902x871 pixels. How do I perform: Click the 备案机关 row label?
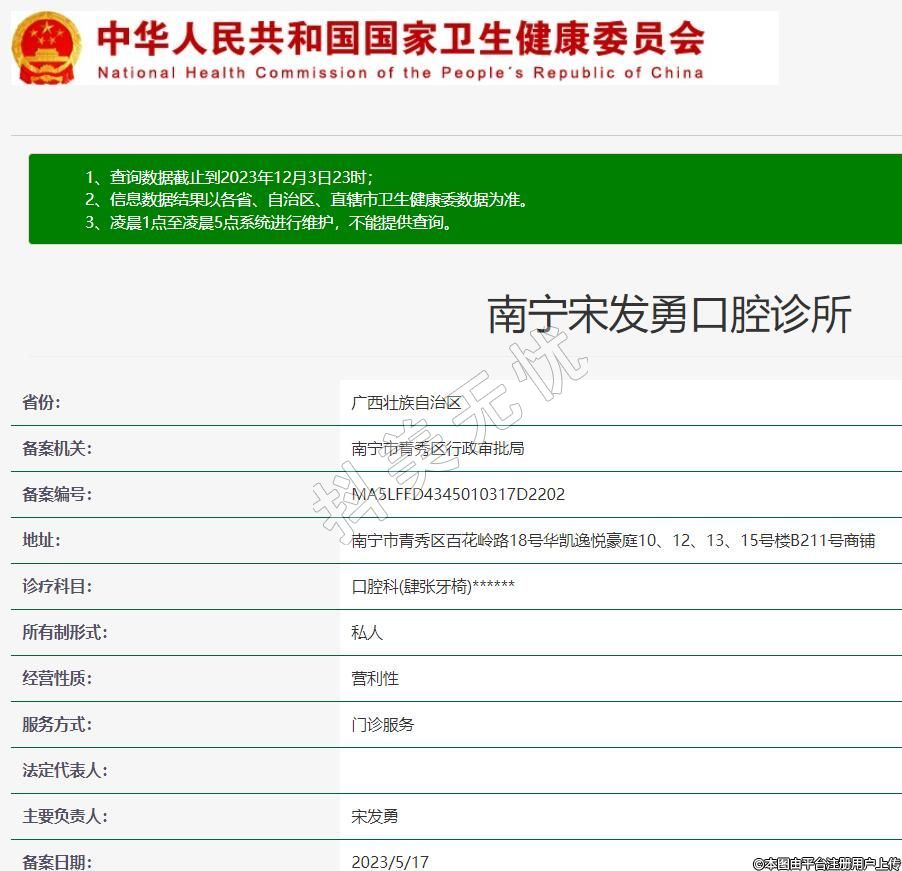(57, 449)
